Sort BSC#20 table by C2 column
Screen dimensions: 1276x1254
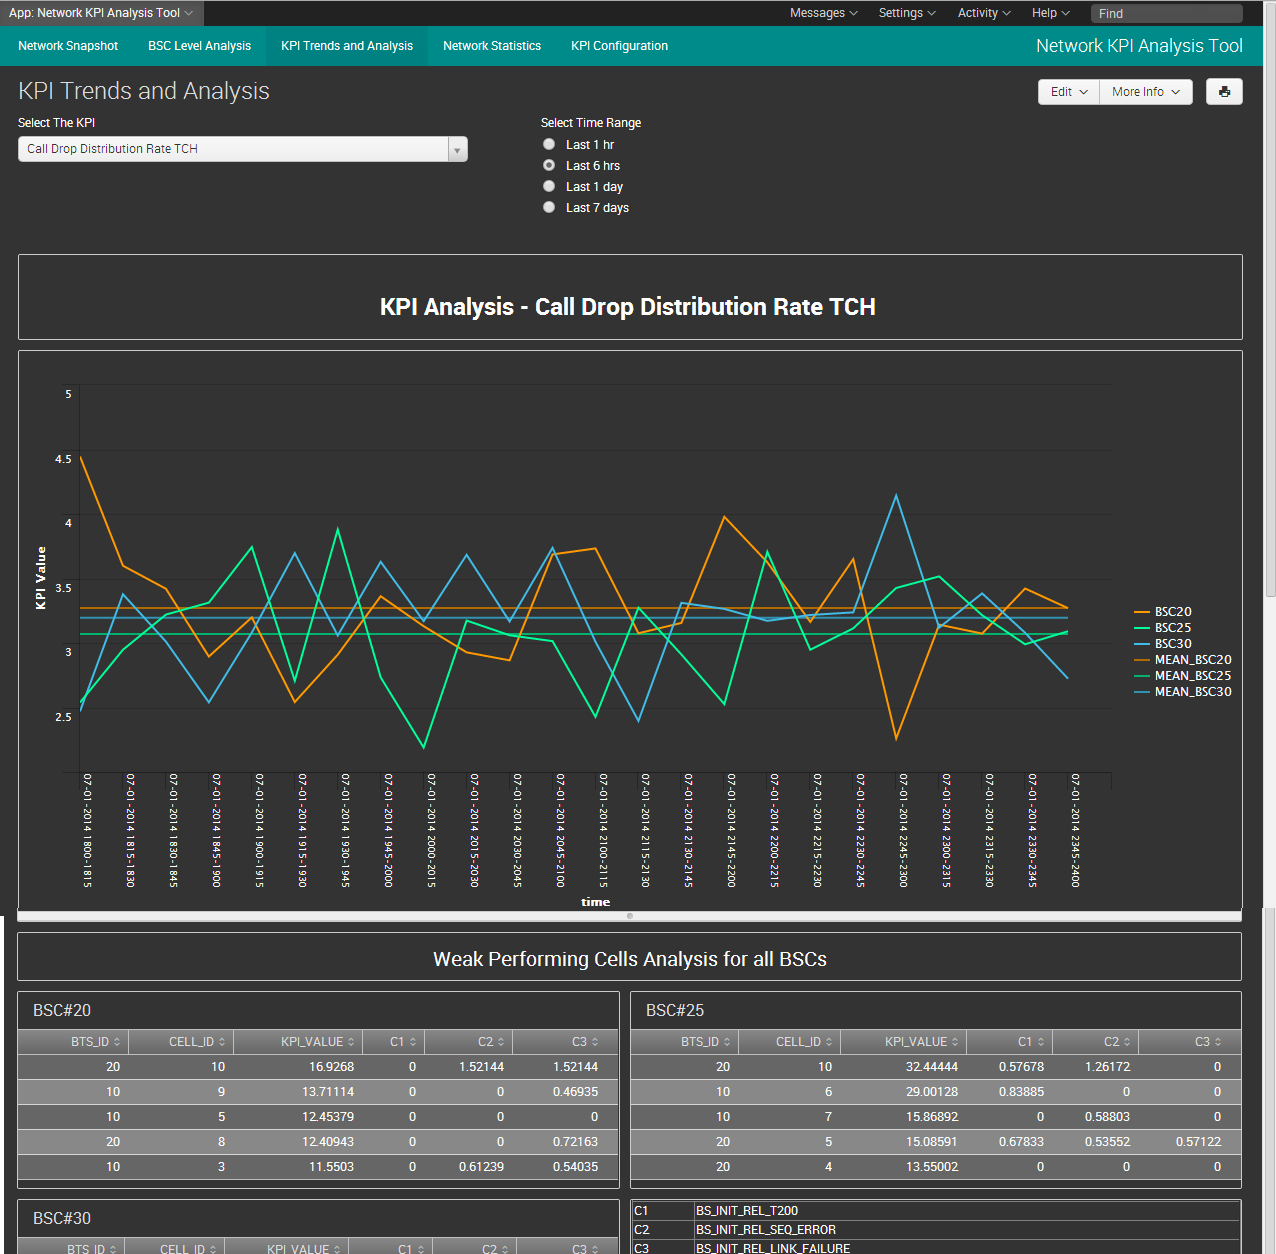[x=469, y=1042]
